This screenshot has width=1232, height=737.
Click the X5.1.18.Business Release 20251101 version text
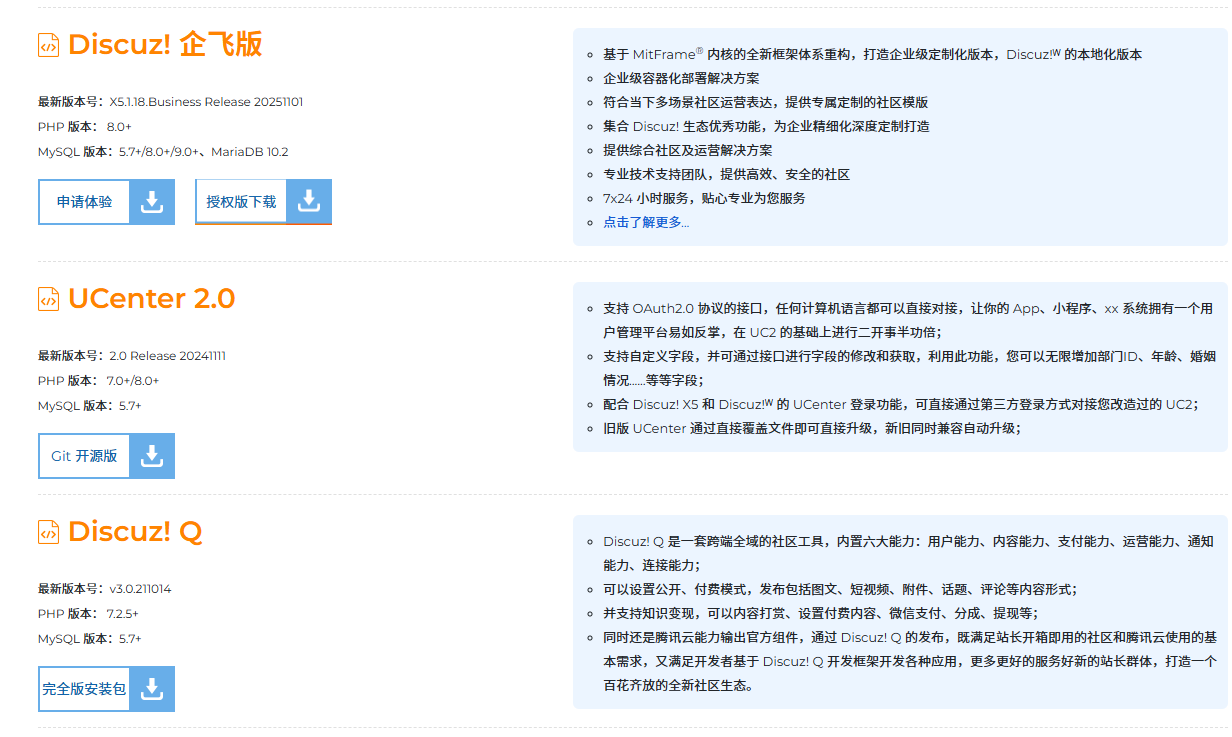point(206,102)
